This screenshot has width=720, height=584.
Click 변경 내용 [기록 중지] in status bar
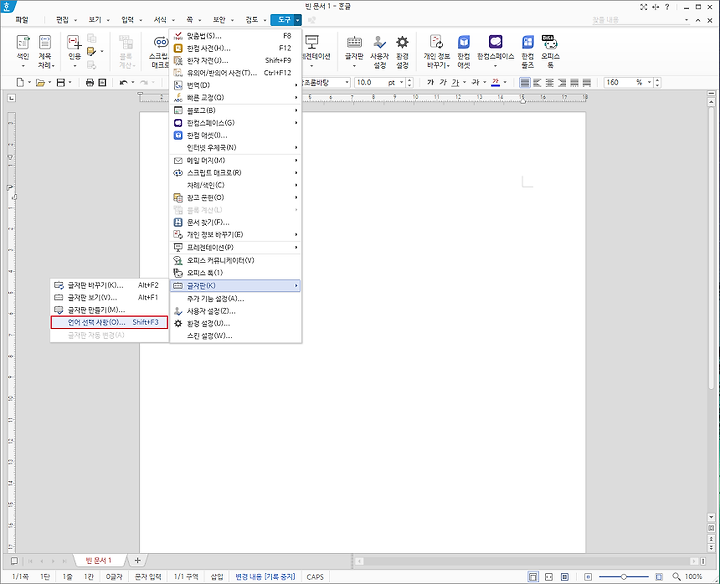265,577
